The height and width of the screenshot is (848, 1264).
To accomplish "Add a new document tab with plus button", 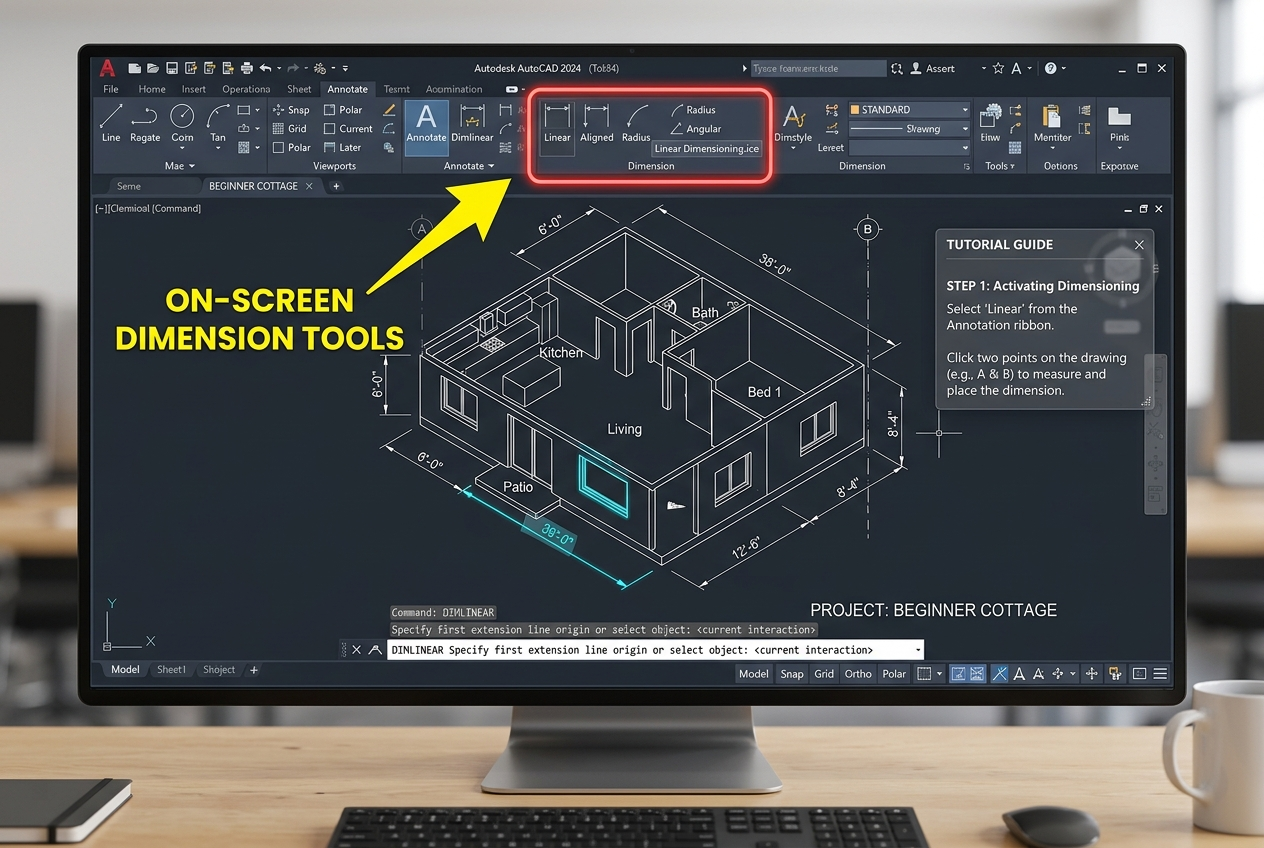I will [336, 186].
